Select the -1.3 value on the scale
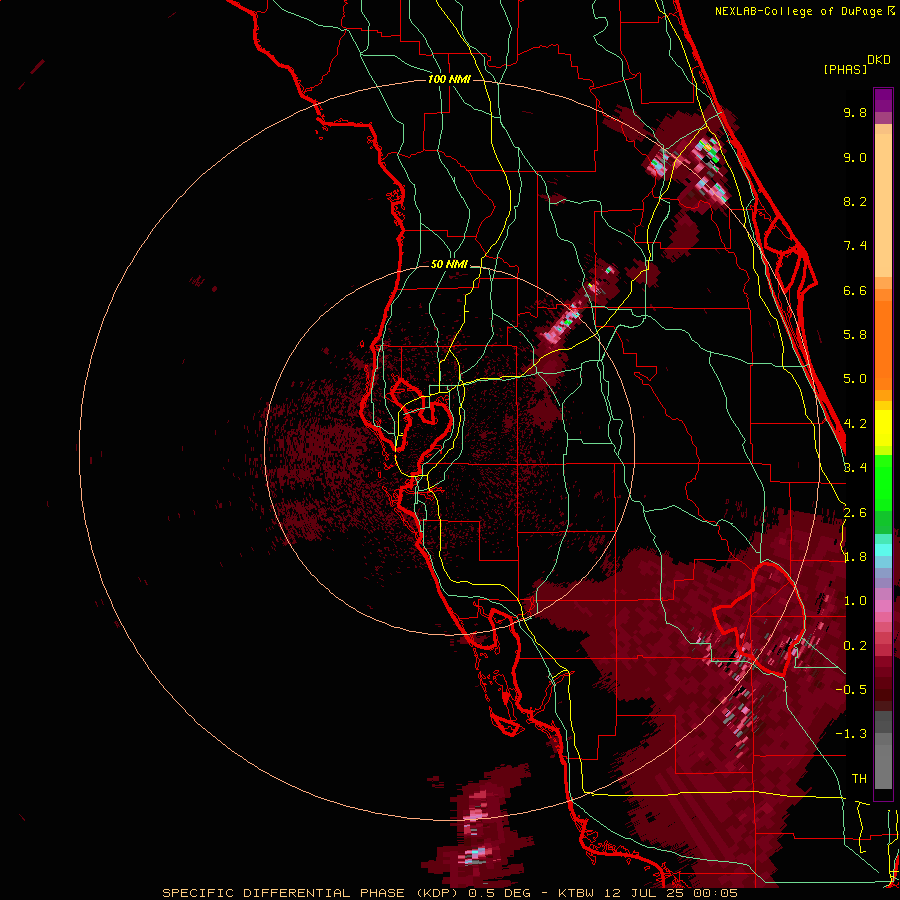Image resolution: width=900 pixels, height=900 pixels. click(851, 734)
